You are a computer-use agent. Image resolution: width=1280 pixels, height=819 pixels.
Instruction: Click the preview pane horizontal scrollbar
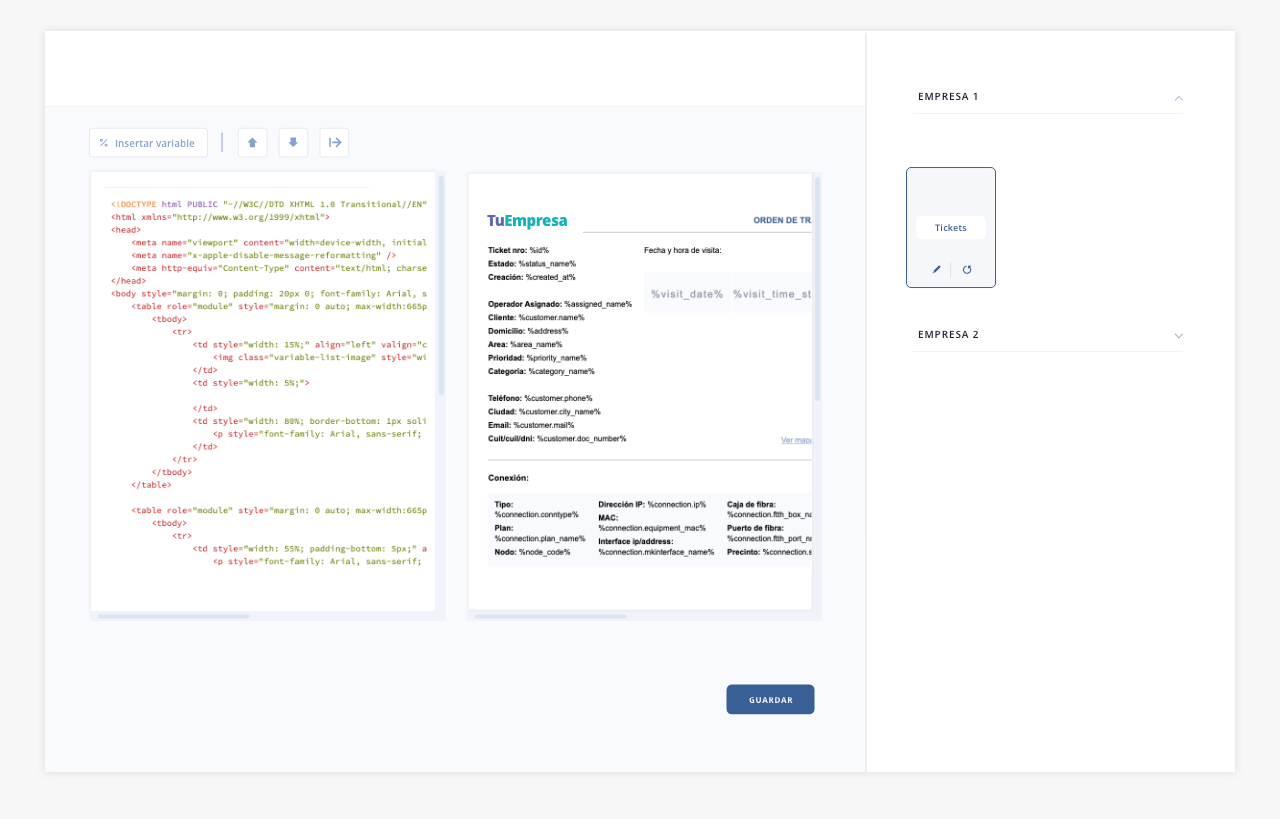tap(550, 616)
